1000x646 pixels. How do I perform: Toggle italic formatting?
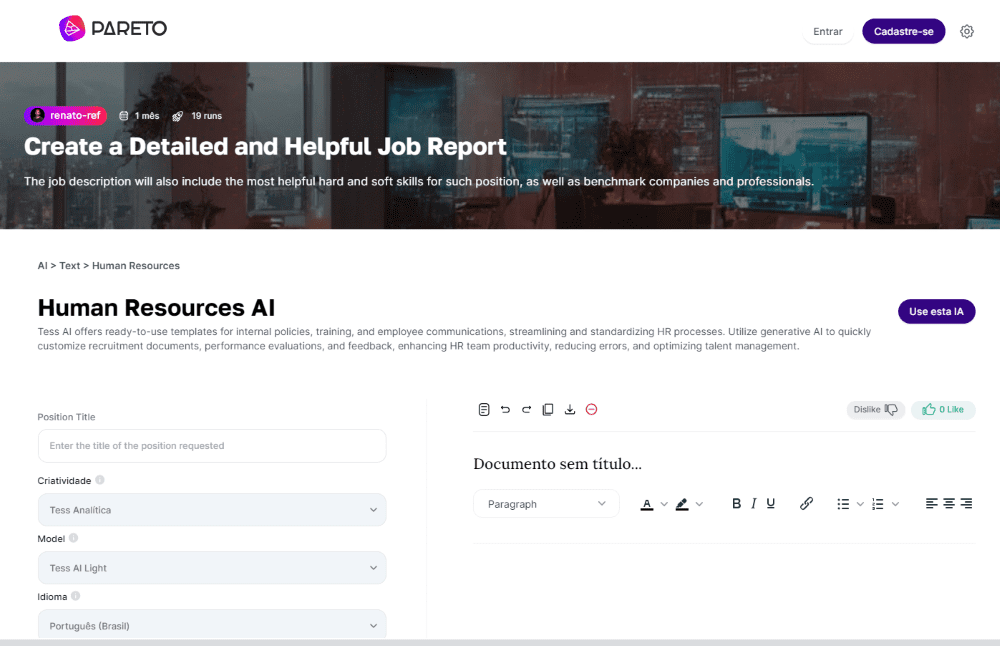[754, 504]
